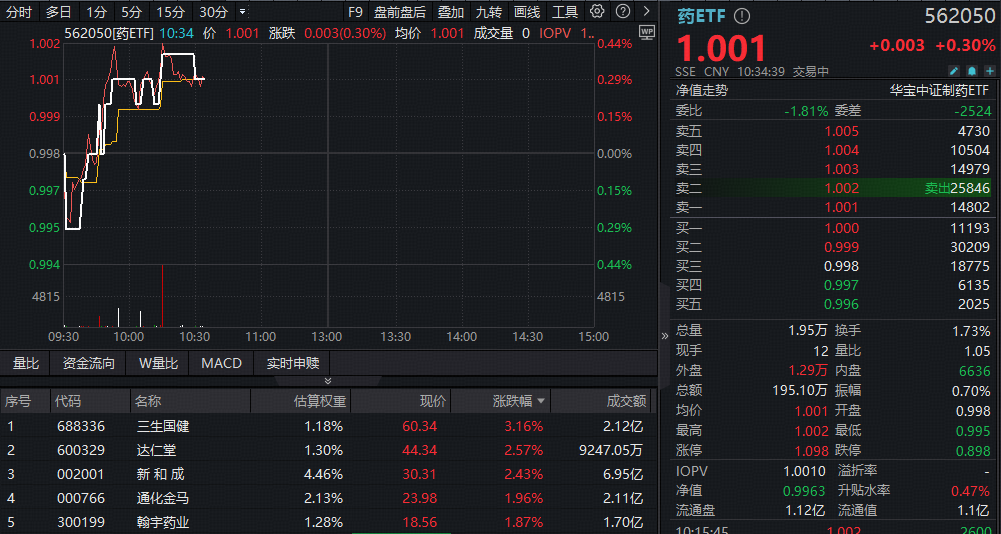
Task: Expand more time periods dropdown after 30分
Action: tap(242, 11)
